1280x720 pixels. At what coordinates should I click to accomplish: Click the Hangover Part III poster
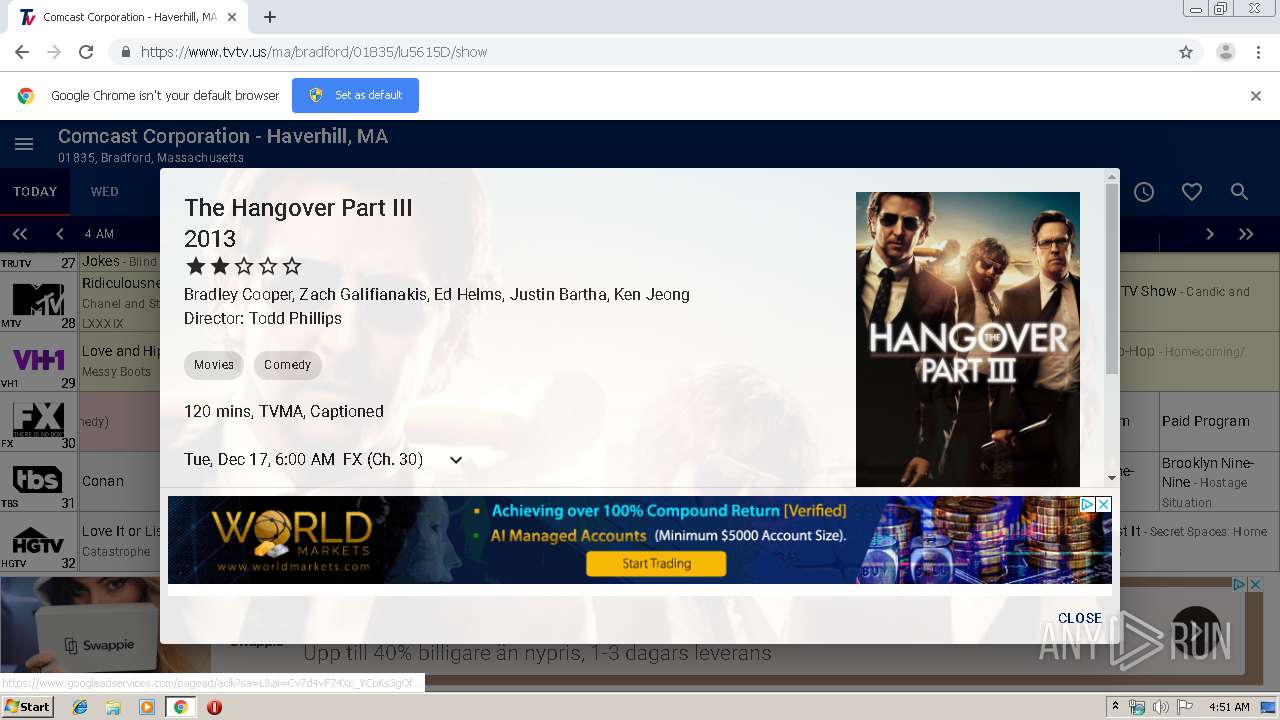pyautogui.click(x=968, y=339)
